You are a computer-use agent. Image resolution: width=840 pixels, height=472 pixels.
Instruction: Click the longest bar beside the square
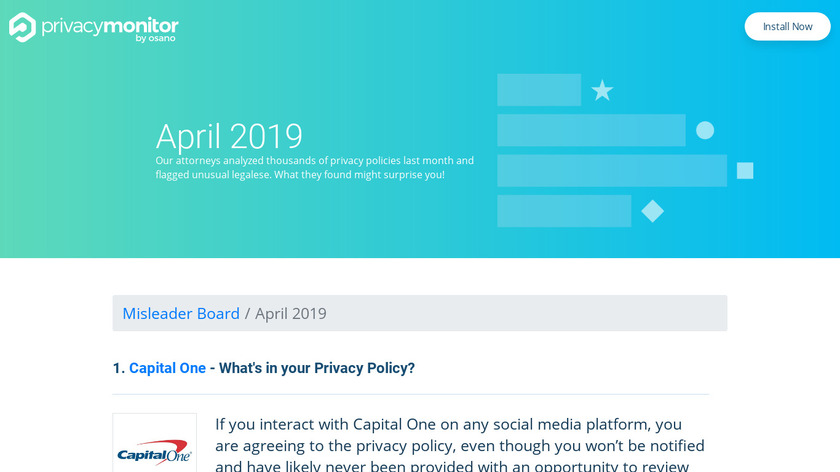pyautogui.click(x=612, y=170)
